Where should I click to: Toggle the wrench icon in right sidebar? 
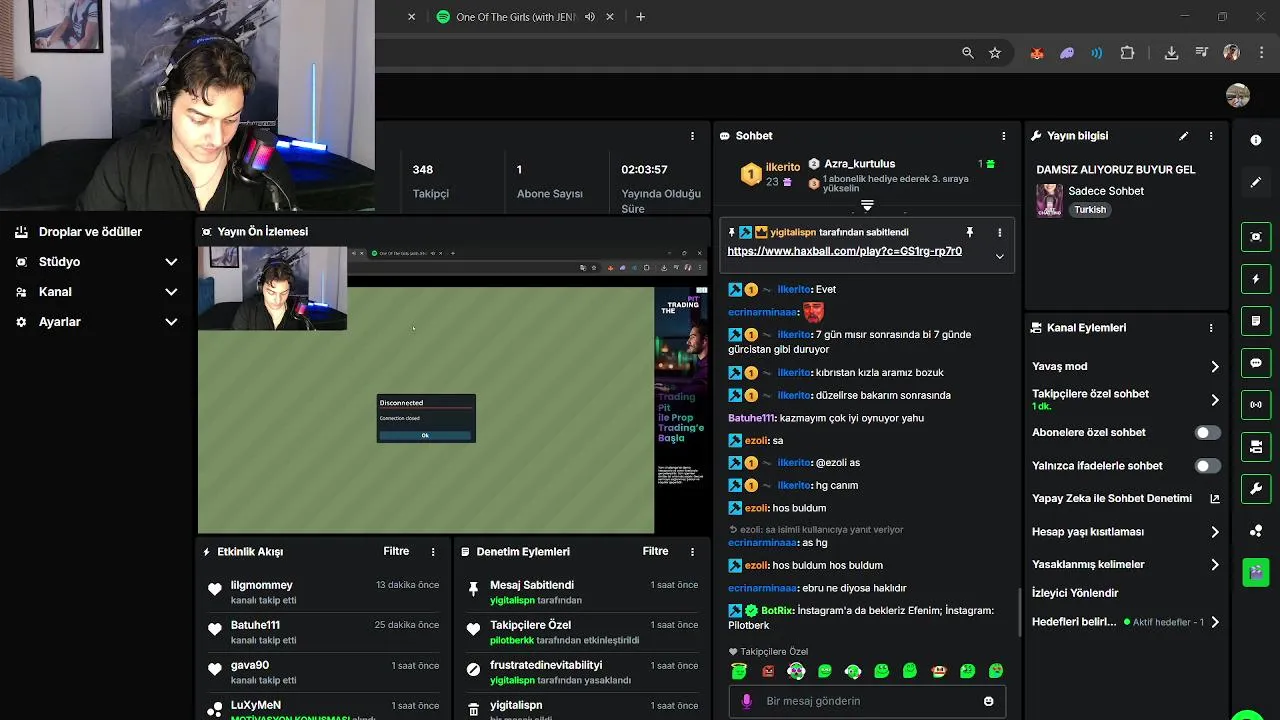[1256, 489]
